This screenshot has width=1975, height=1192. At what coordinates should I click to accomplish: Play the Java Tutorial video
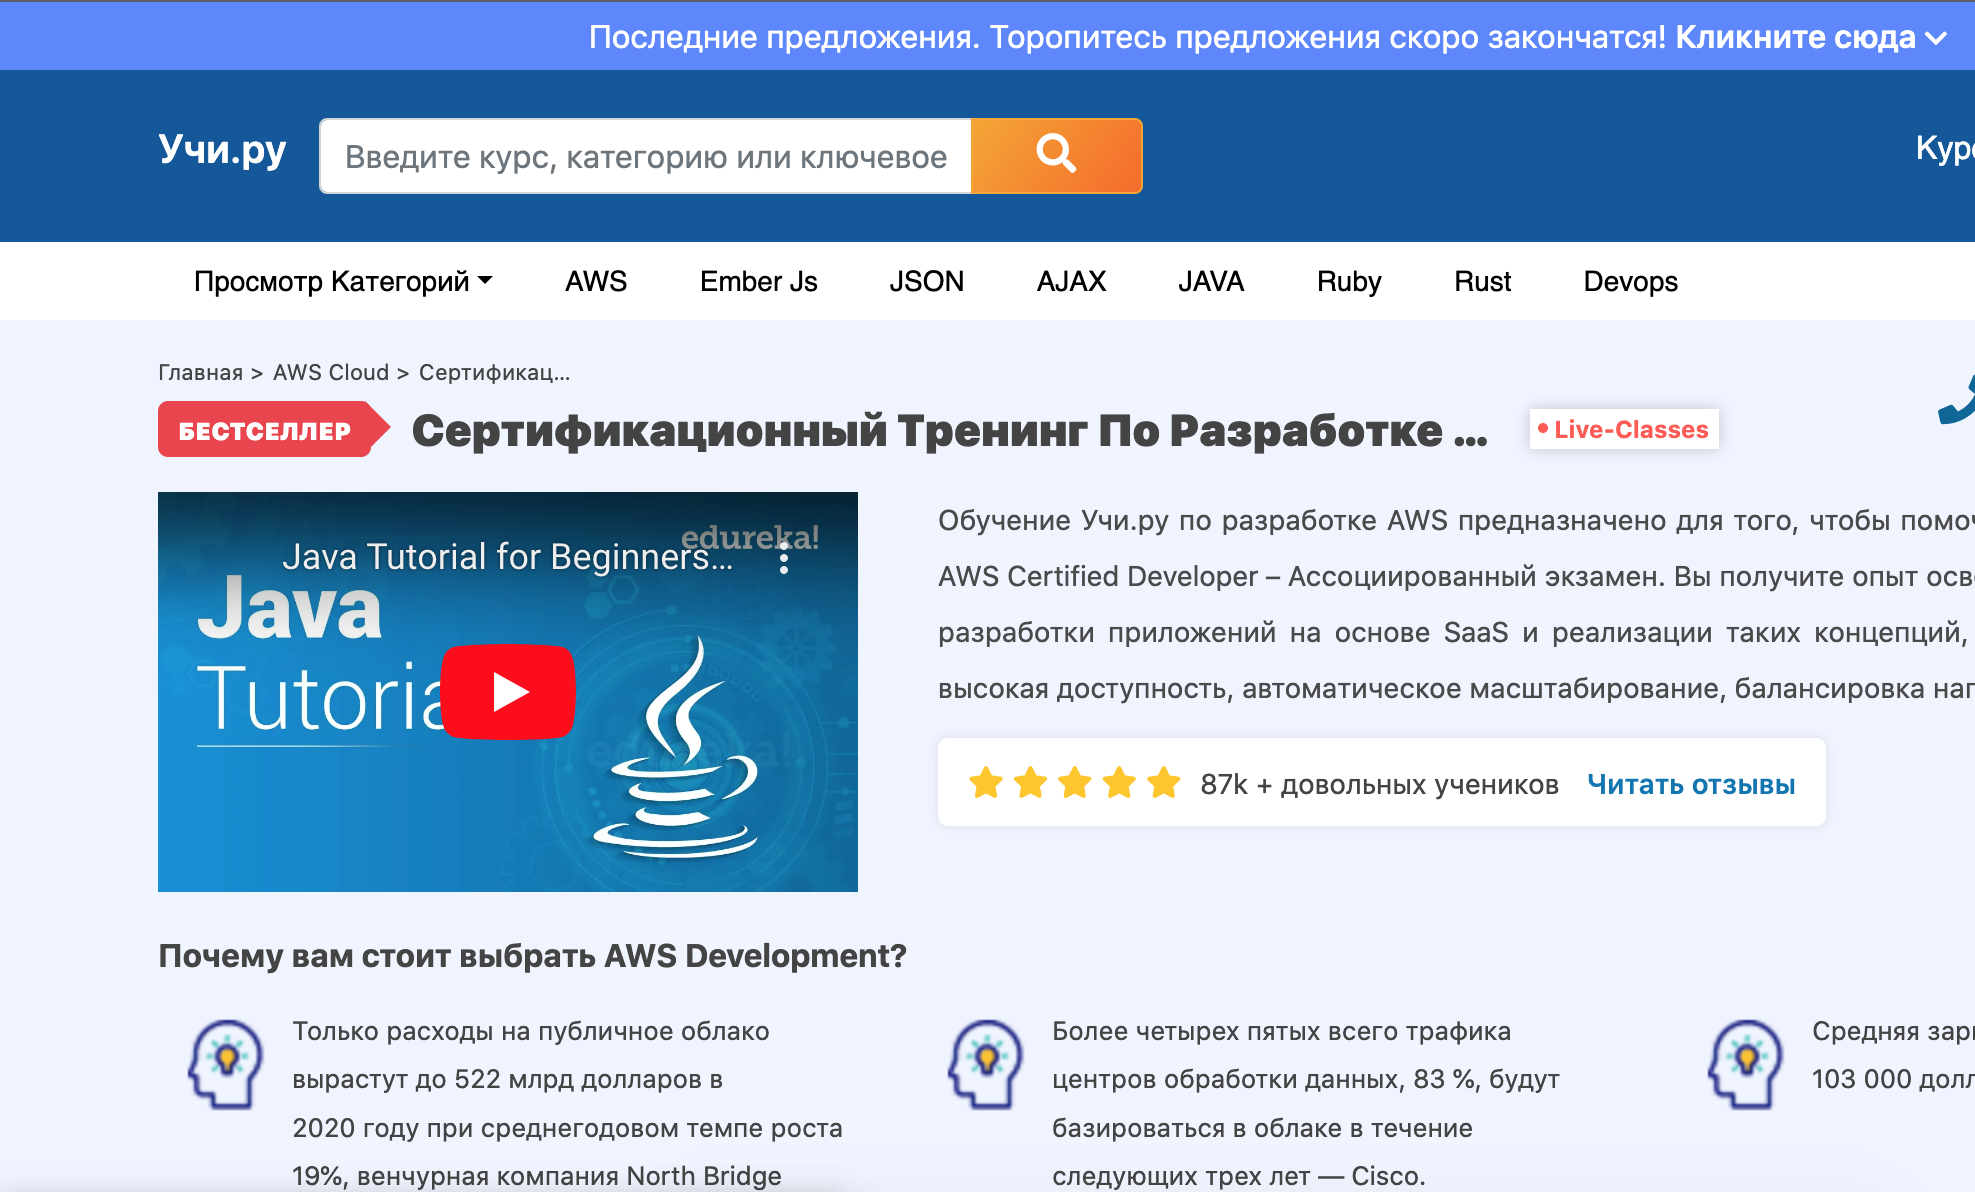(508, 692)
